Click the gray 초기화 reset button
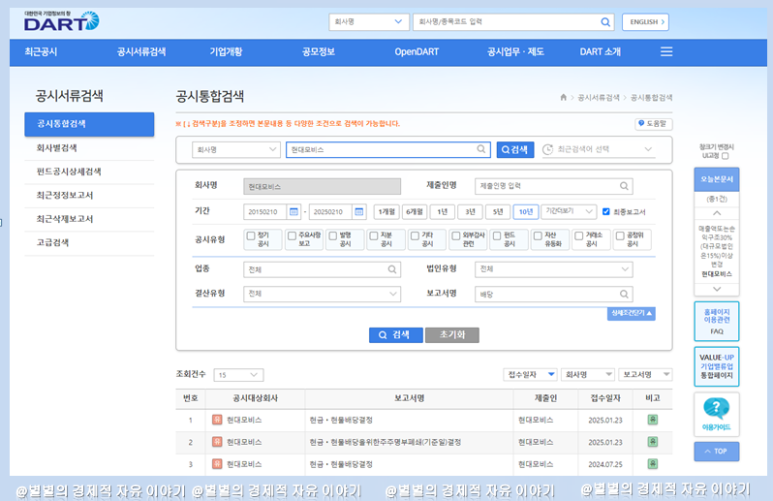Screen dimensions: 773x501 [x=452, y=335]
